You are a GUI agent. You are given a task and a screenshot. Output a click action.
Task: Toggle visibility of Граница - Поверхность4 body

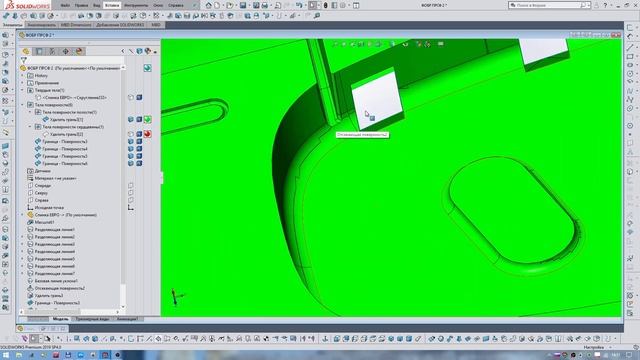tap(131, 149)
